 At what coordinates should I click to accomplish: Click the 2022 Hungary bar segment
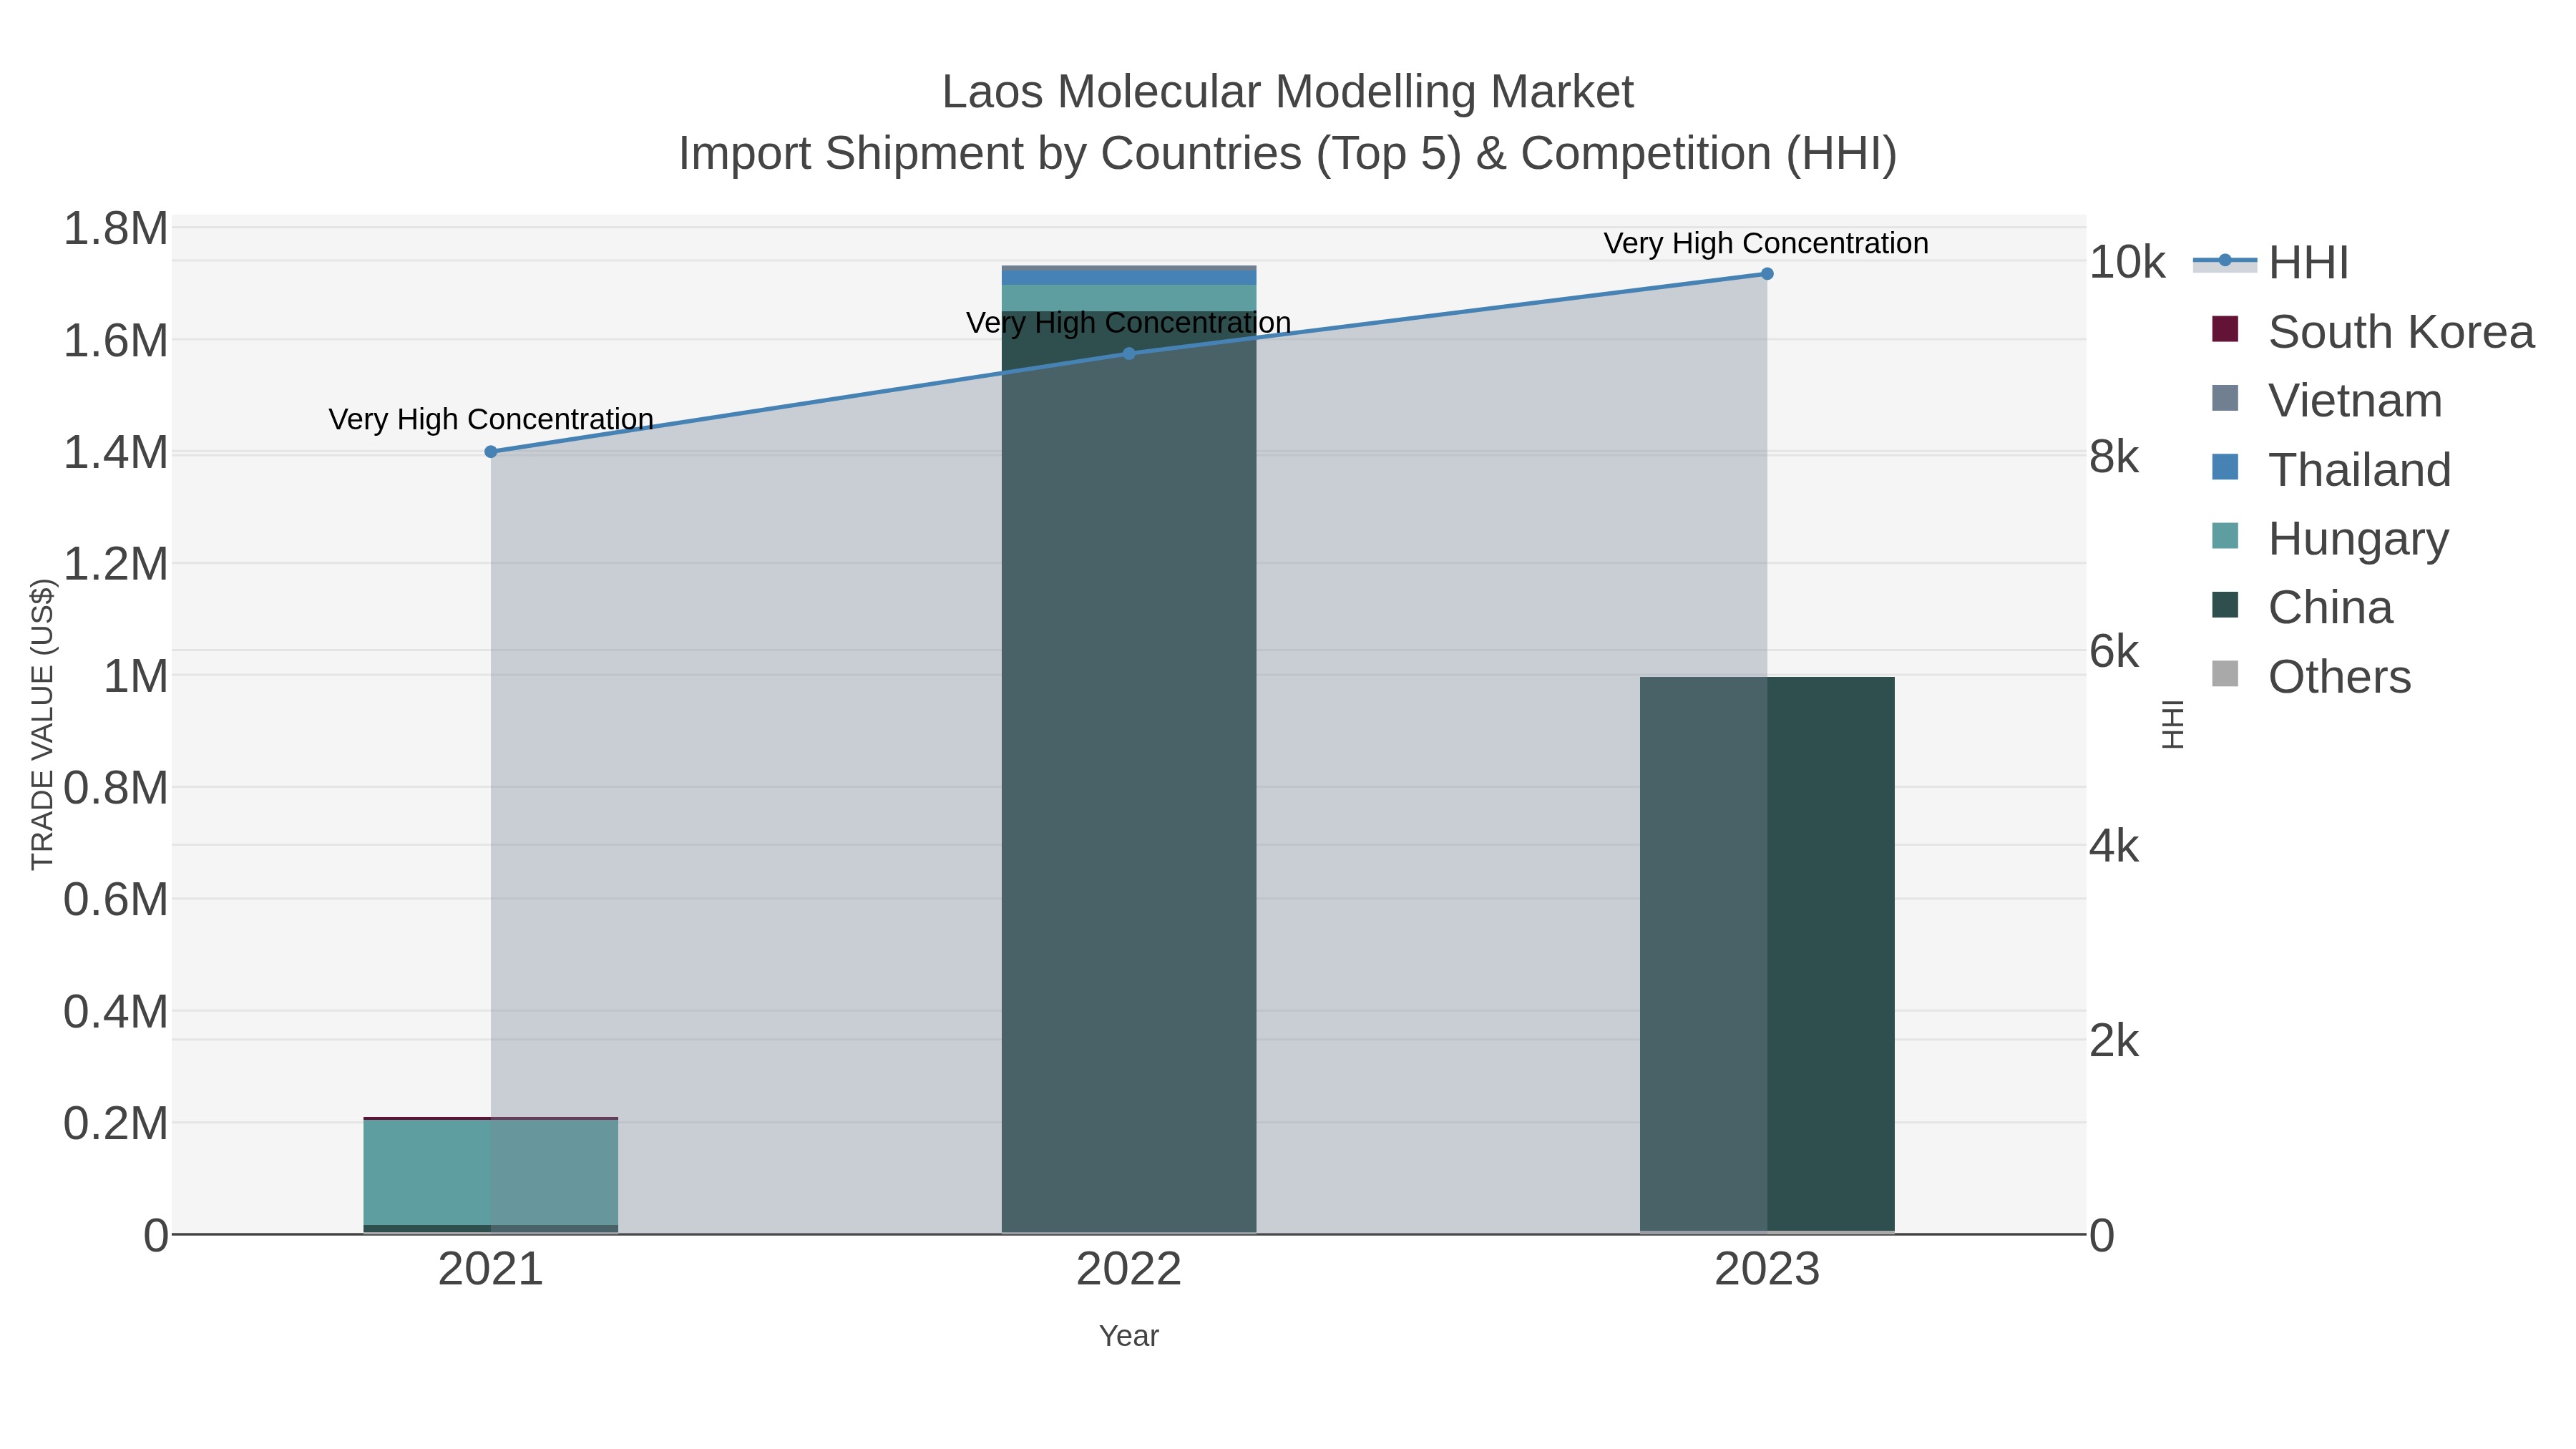1129,298
